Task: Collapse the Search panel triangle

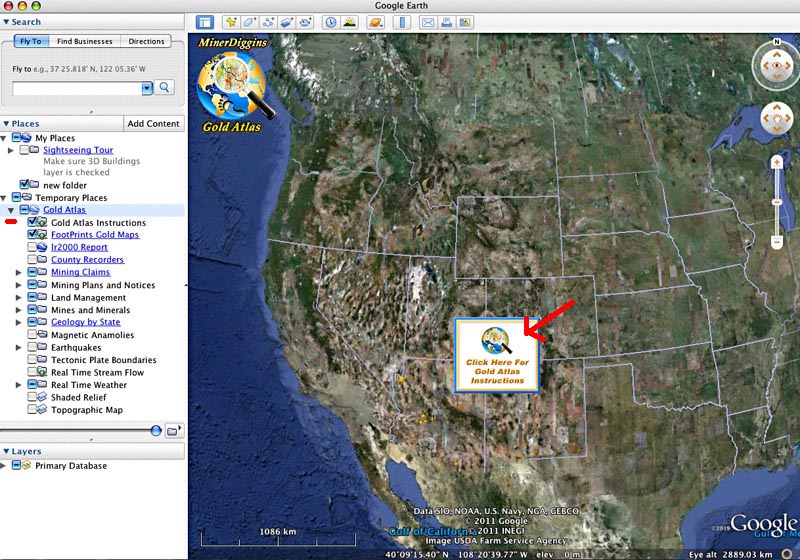Action: coord(6,22)
